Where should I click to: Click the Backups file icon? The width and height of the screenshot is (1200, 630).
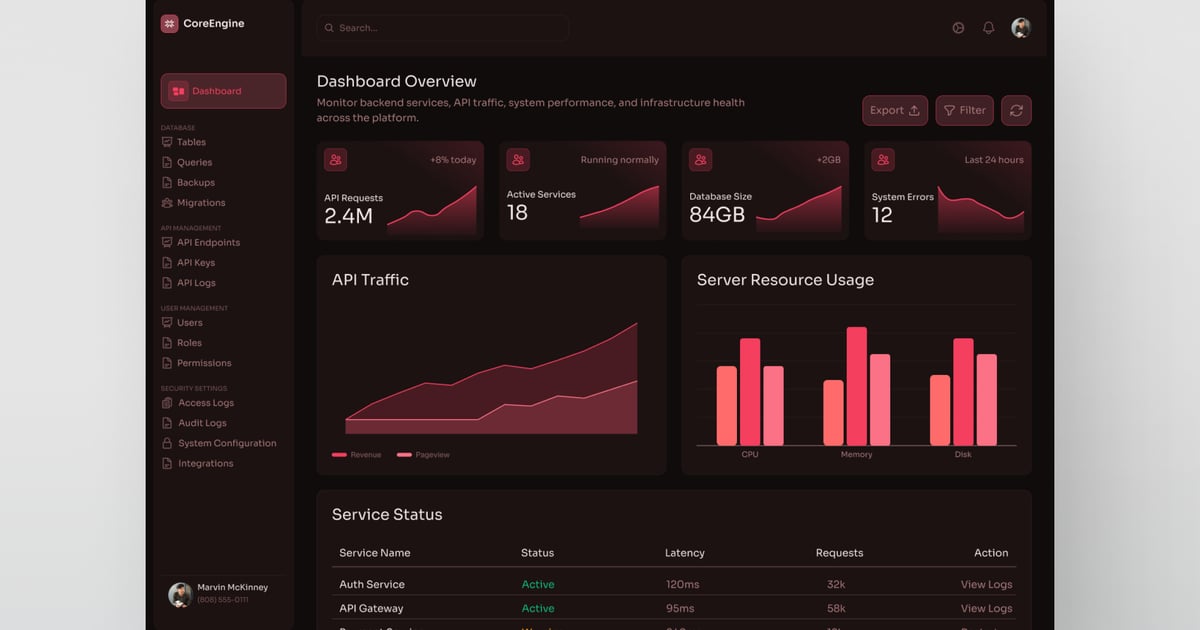[x=167, y=182]
